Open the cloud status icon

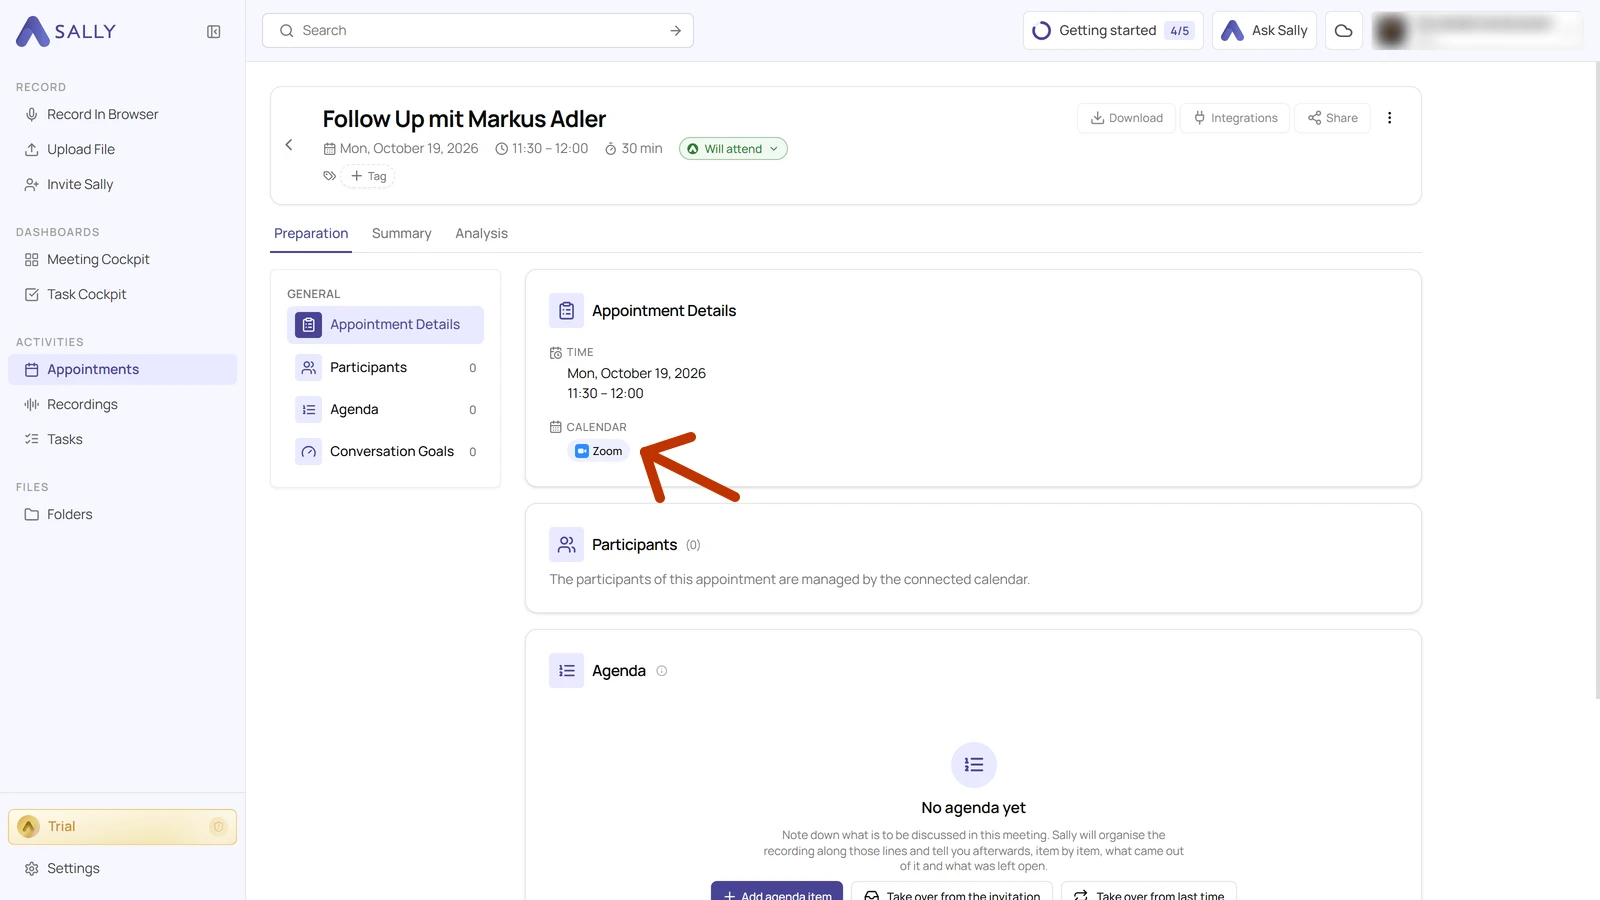click(x=1343, y=31)
